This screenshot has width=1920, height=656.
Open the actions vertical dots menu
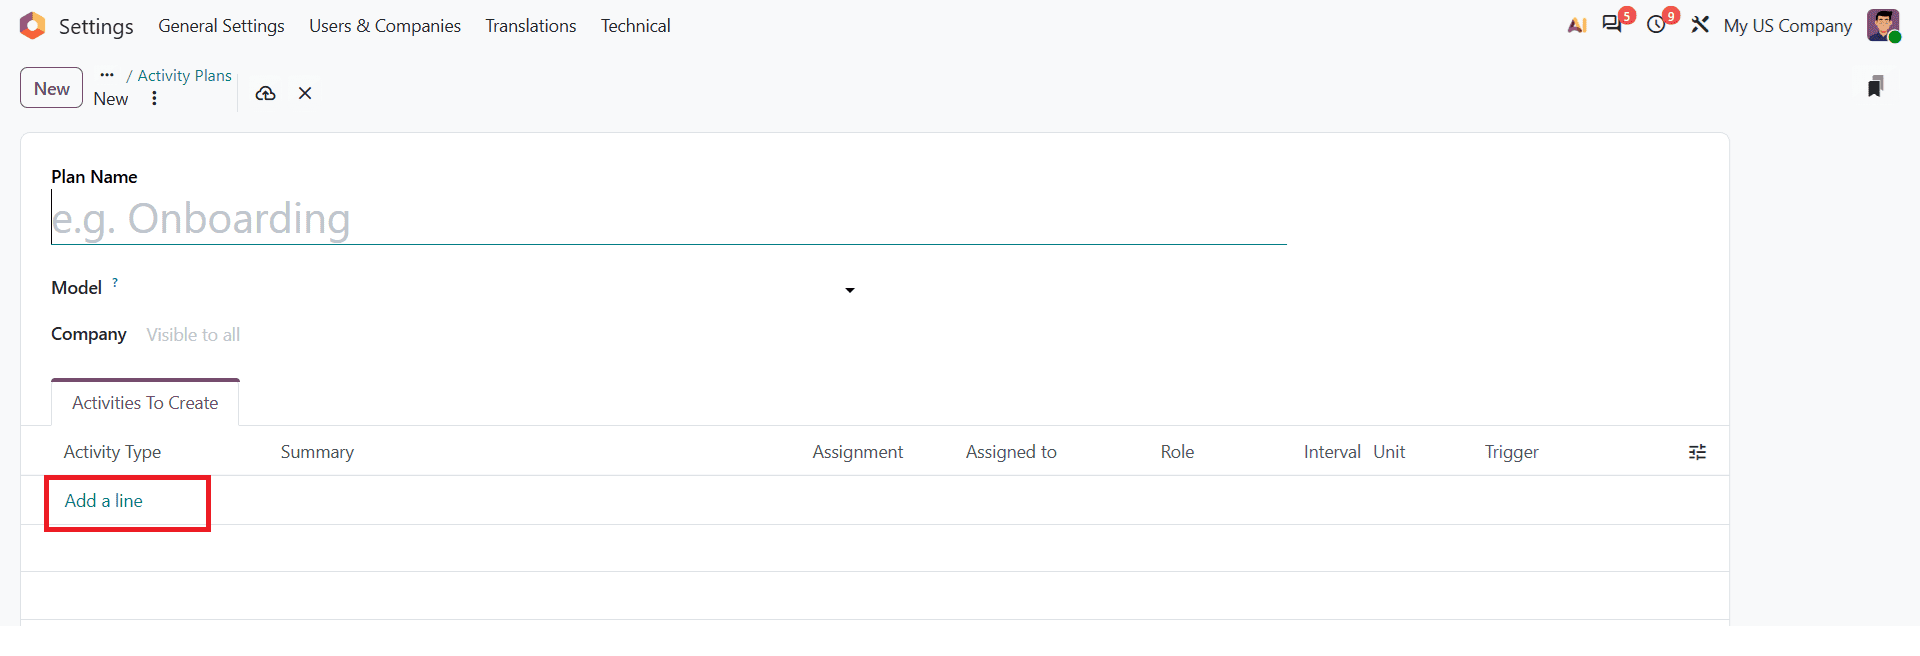click(x=154, y=98)
